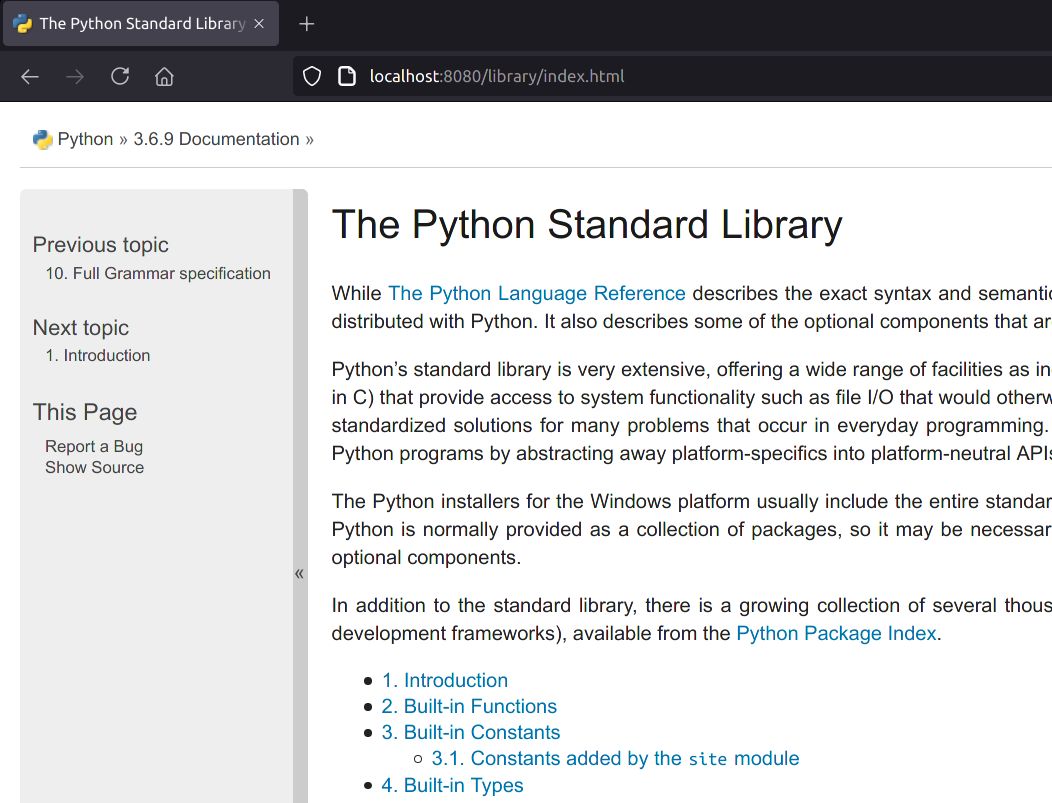Go to browser home page icon
1052x803 pixels.
[164, 76]
